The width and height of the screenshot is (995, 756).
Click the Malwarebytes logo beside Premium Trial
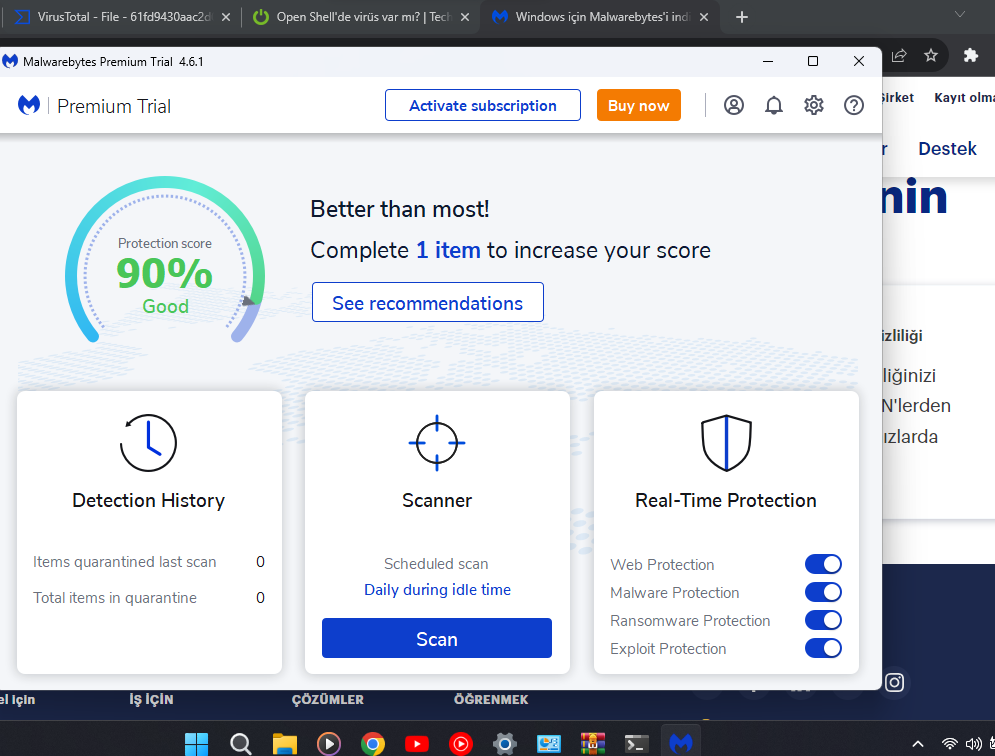point(29,105)
